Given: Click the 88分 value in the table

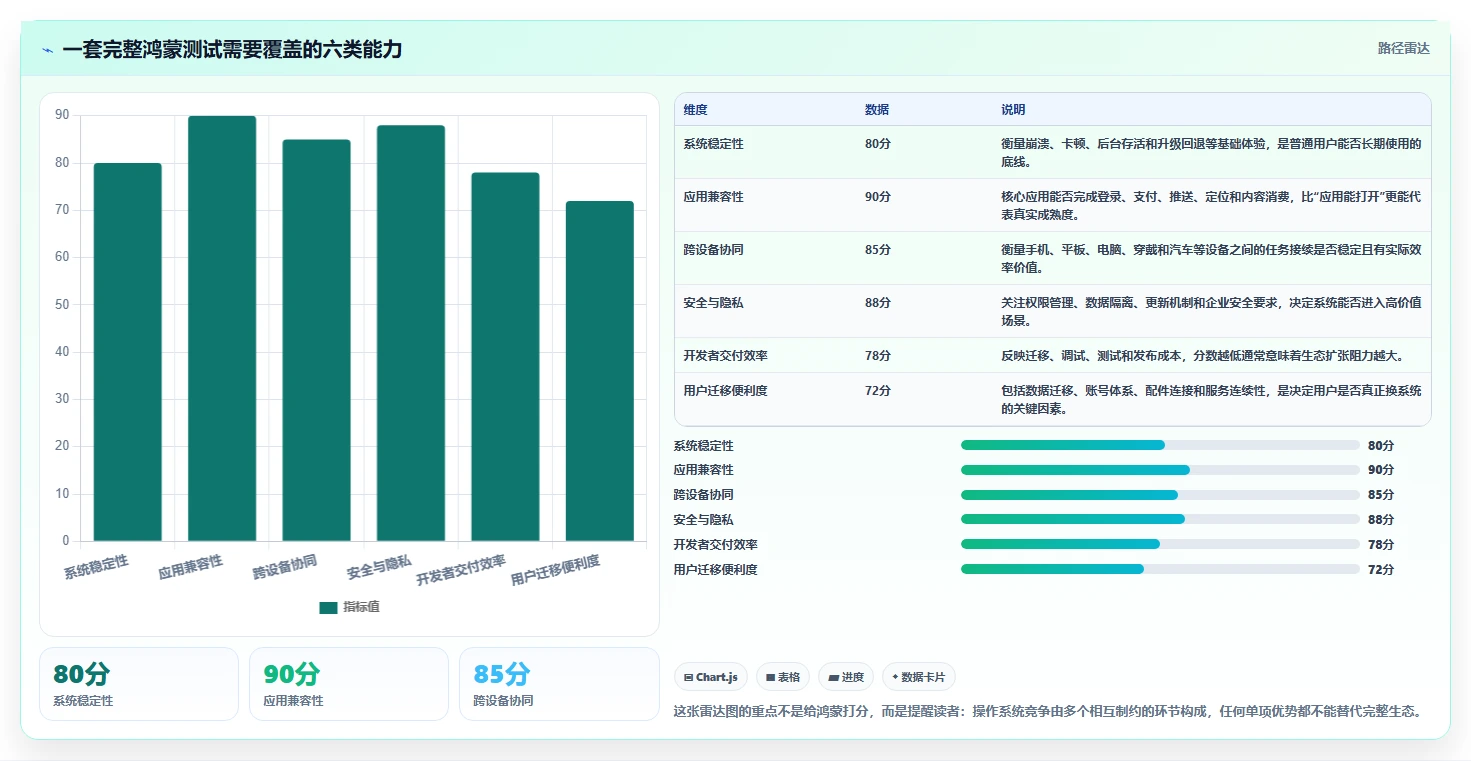Looking at the screenshot, I should click(x=878, y=303).
